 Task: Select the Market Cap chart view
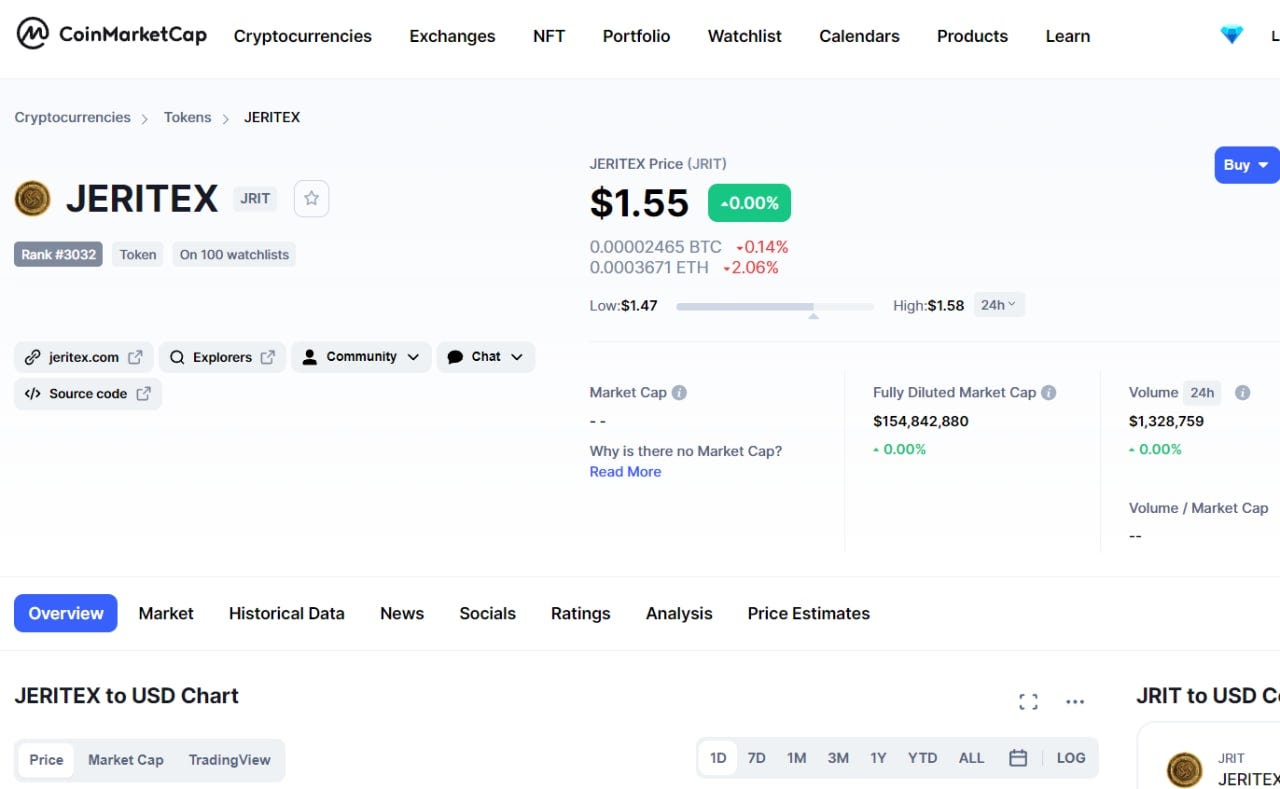[x=126, y=760]
